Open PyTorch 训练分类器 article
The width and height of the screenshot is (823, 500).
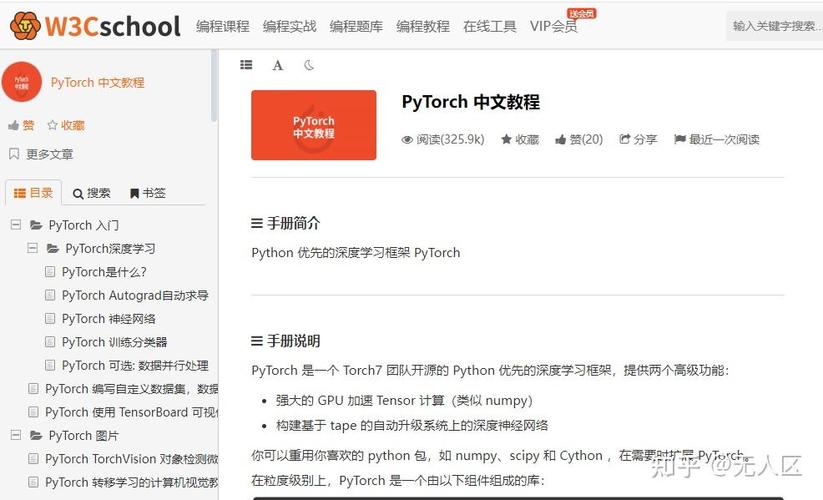[x=114, y=342]
